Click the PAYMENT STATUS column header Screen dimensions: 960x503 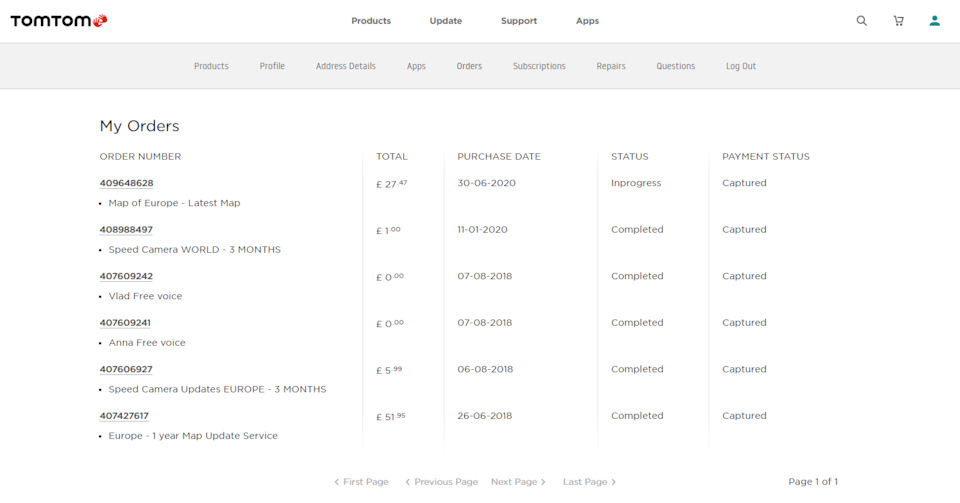765,156
